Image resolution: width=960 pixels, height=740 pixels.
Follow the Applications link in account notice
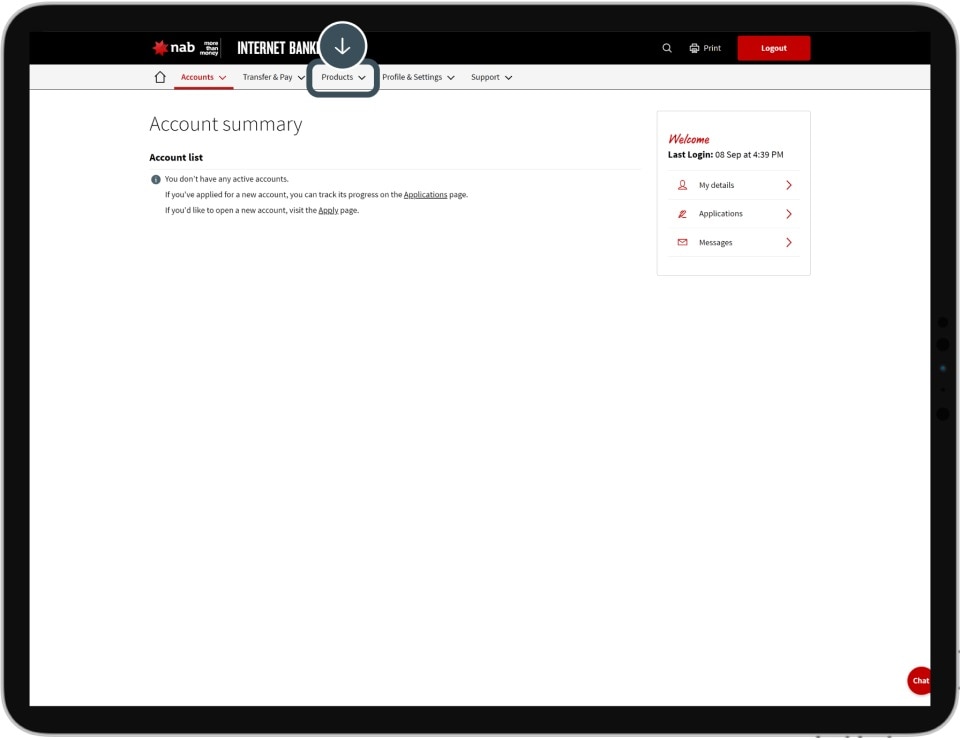point(425,195)
